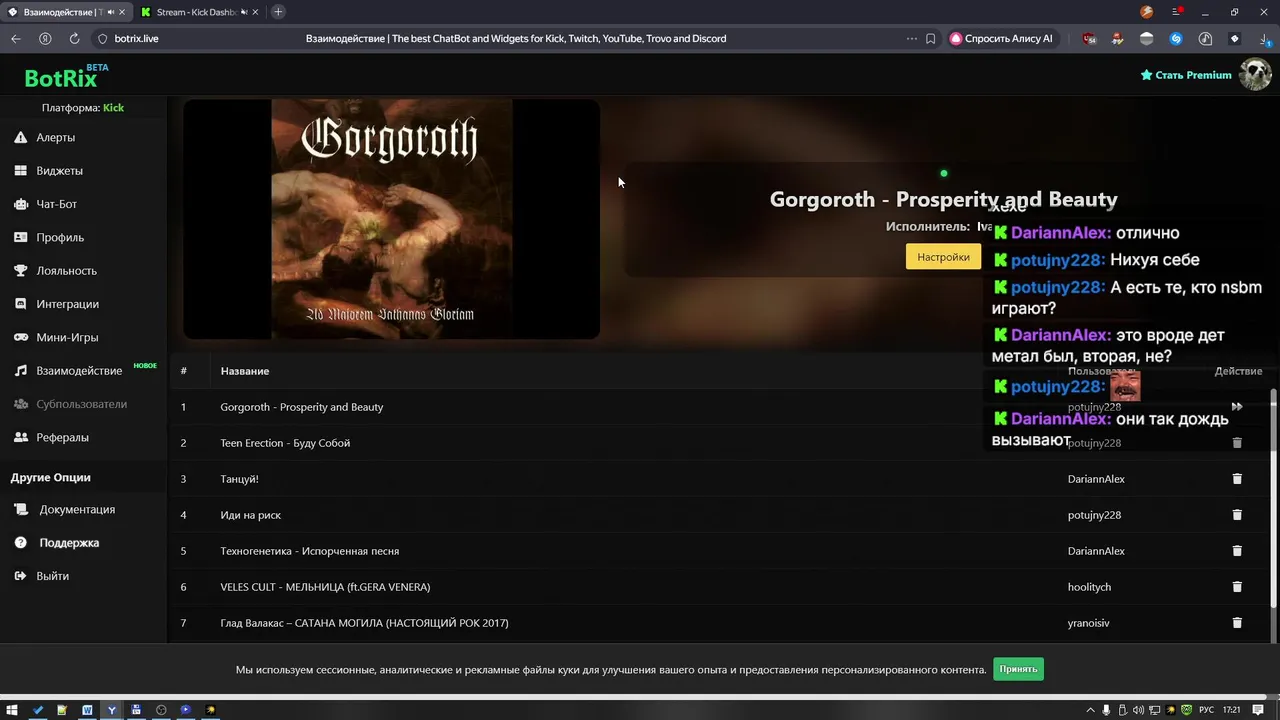Viewport: 1280px width, 720px height.
Task: Go back to the previous page
Action: (16, 39)
